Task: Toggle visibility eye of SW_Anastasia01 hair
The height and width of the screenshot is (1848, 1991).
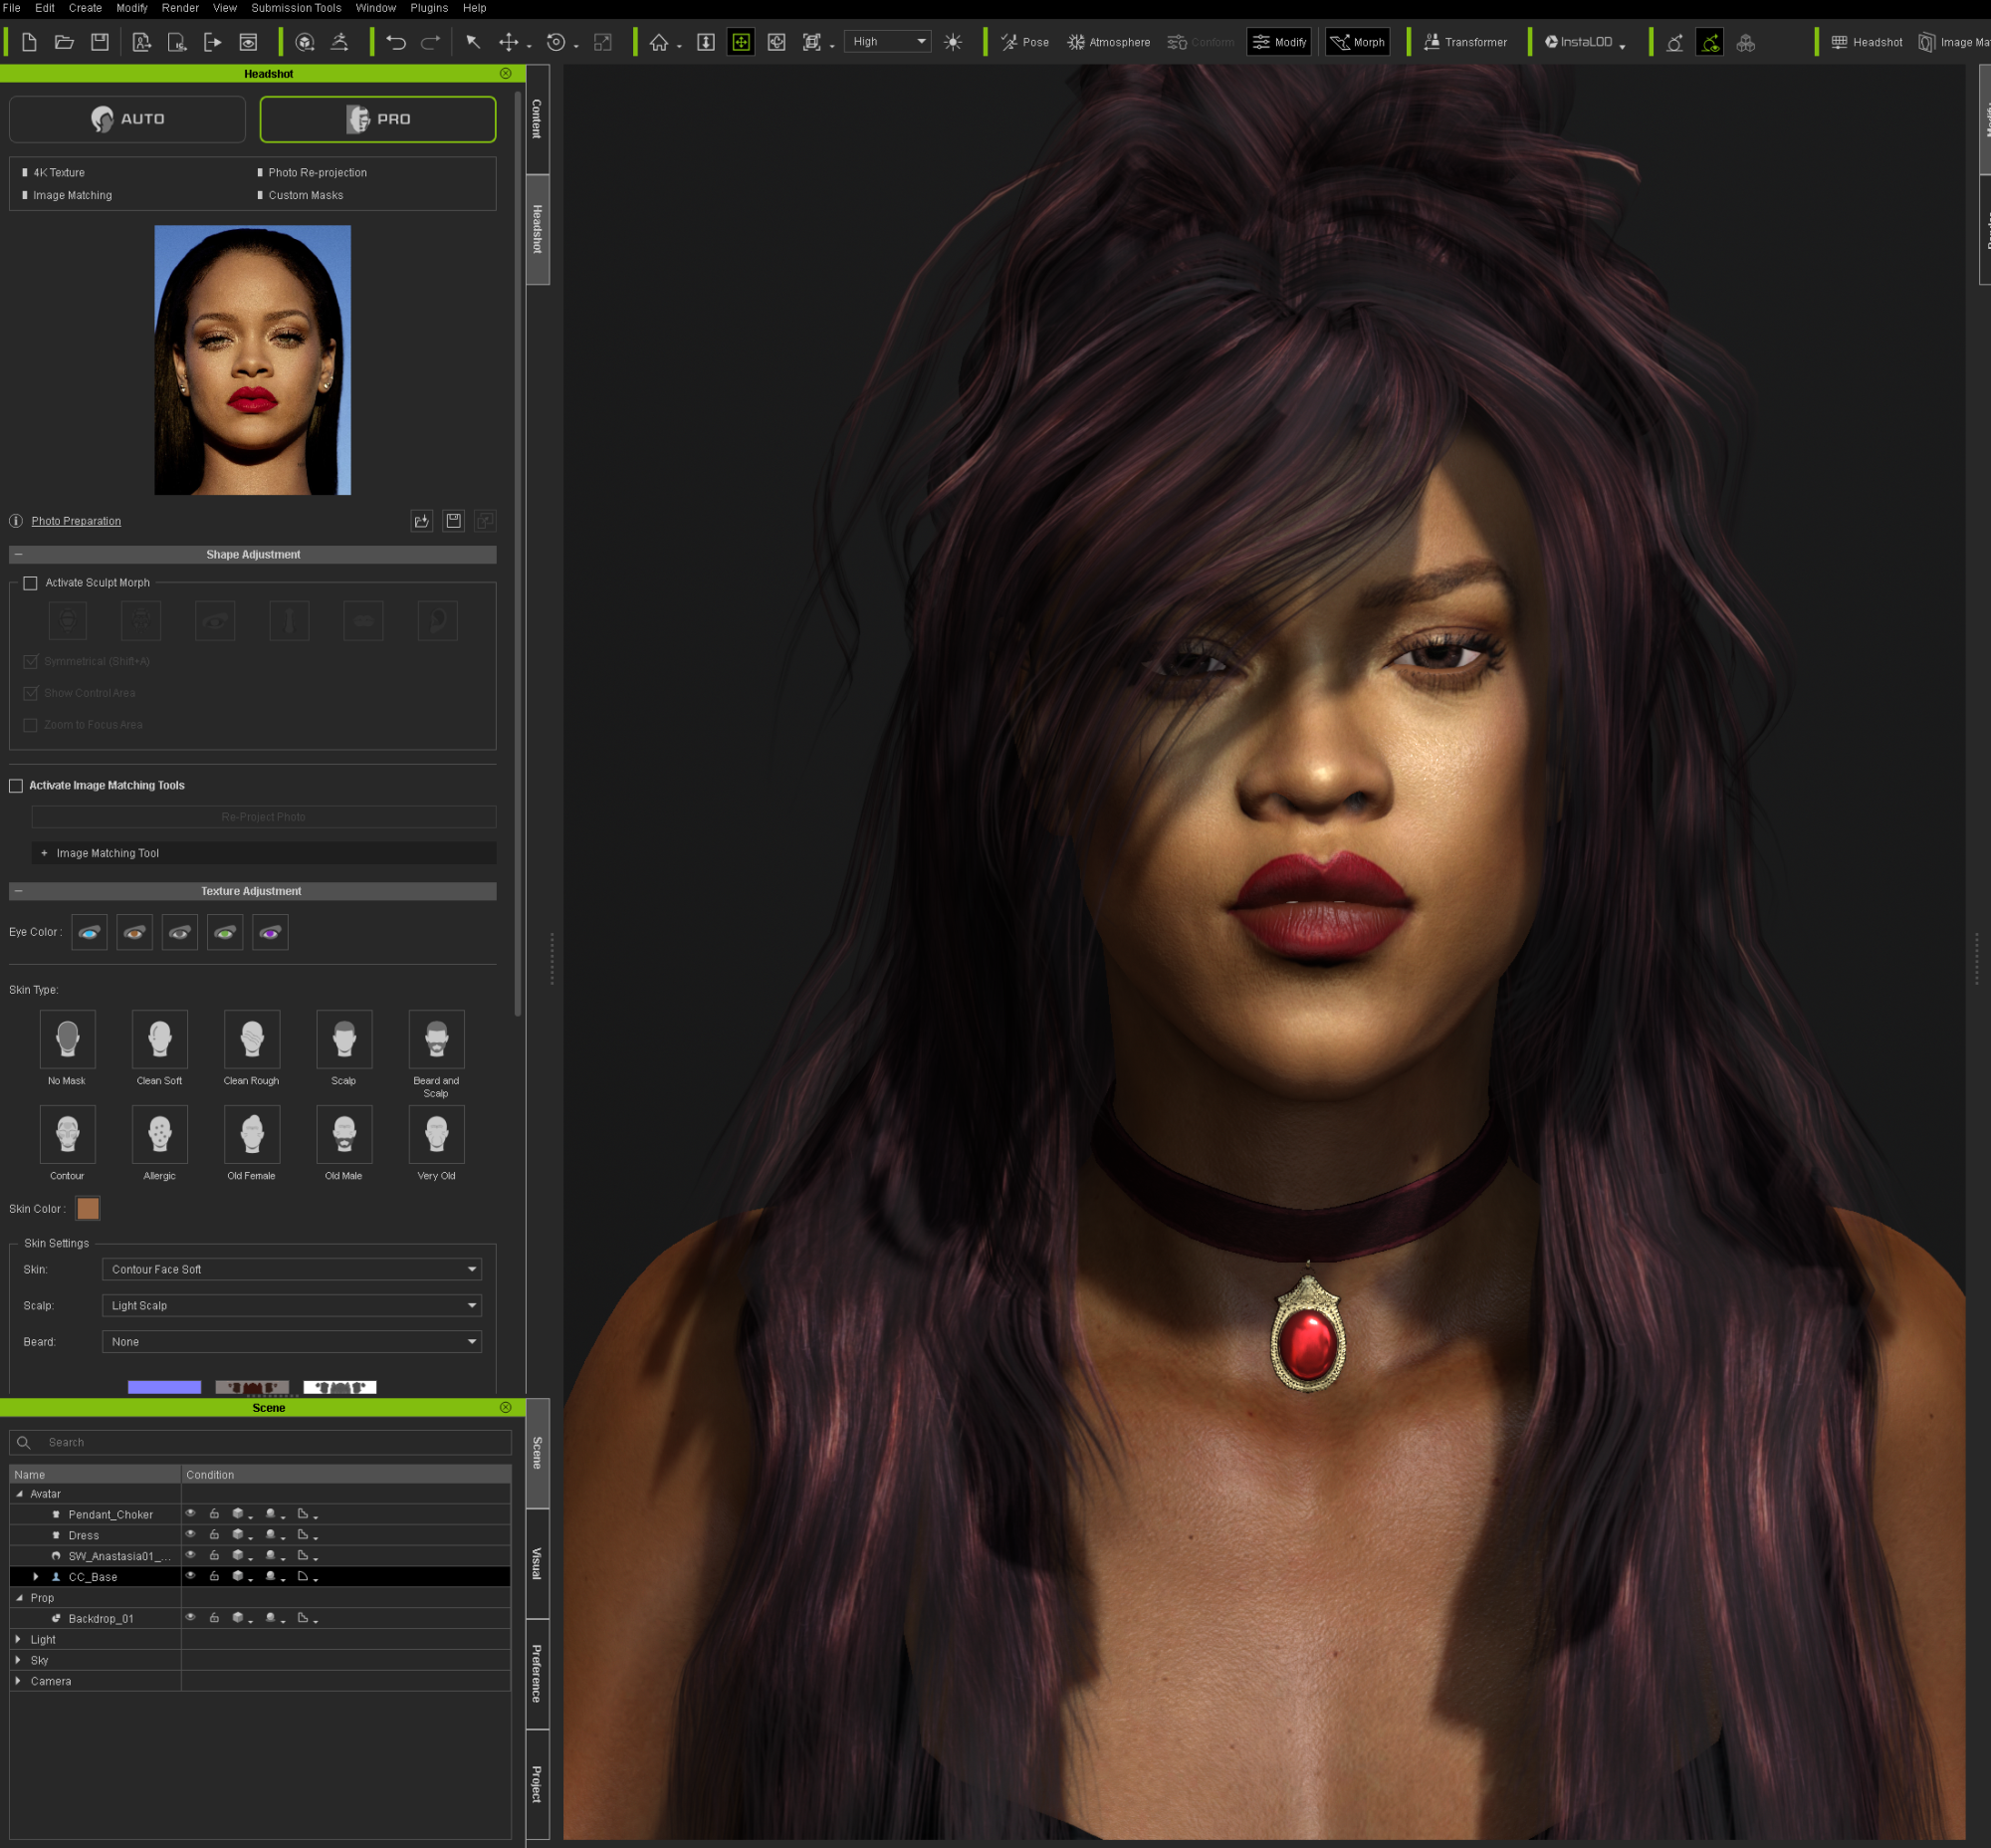Action: [x=190, y=1556]
